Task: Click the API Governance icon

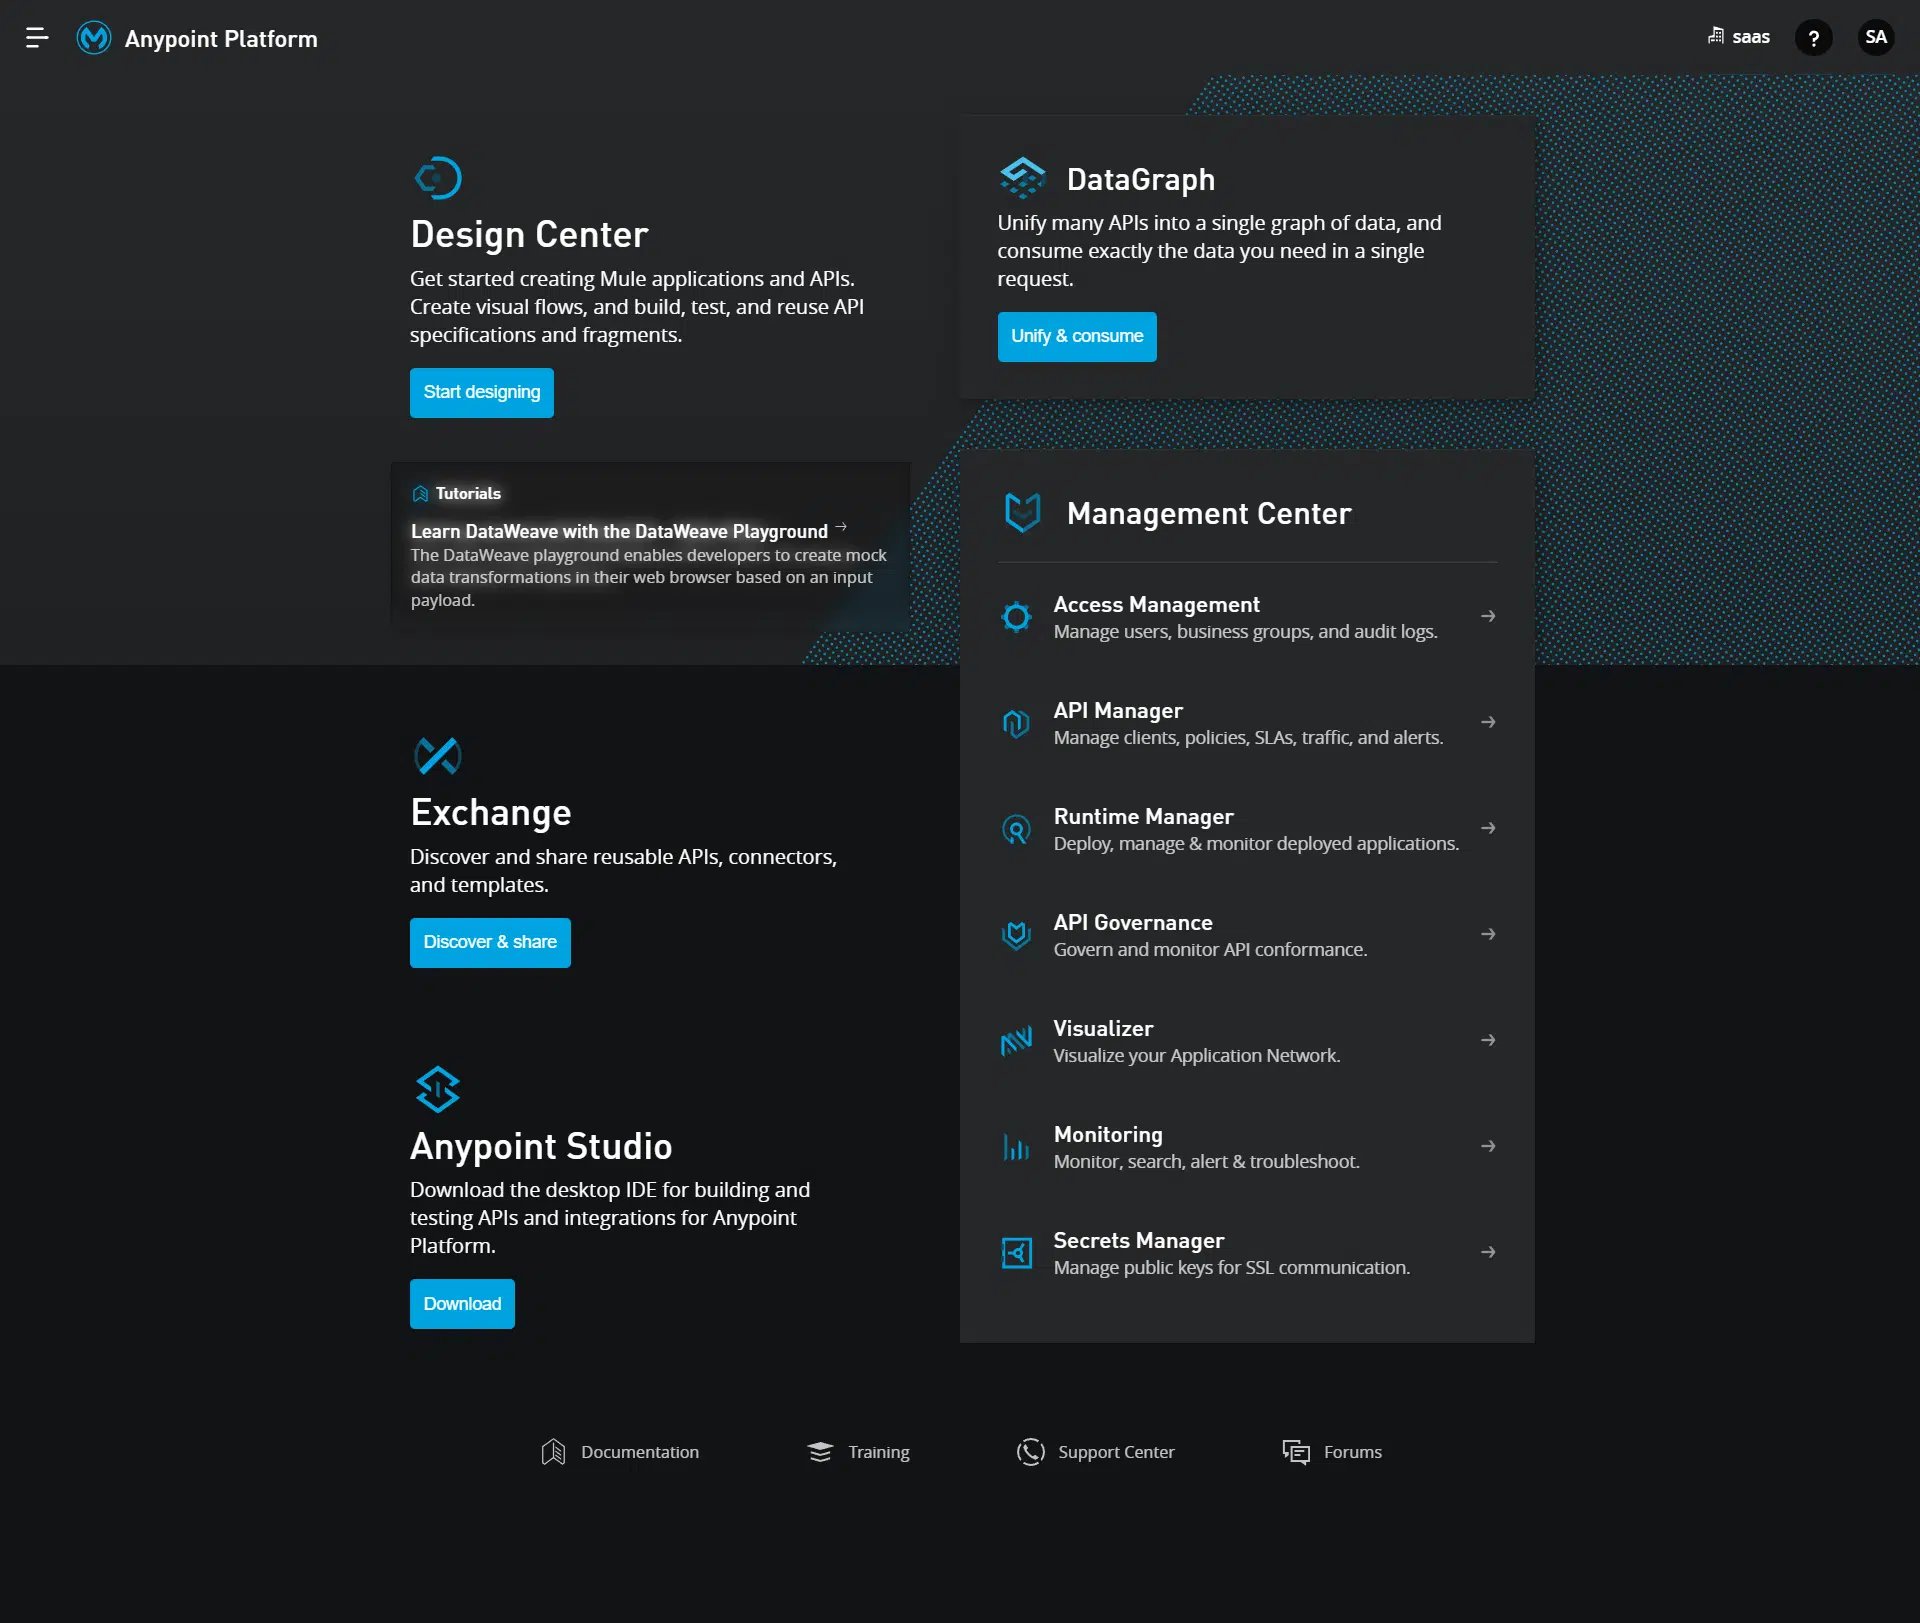Action: [x=1016, y=934]
